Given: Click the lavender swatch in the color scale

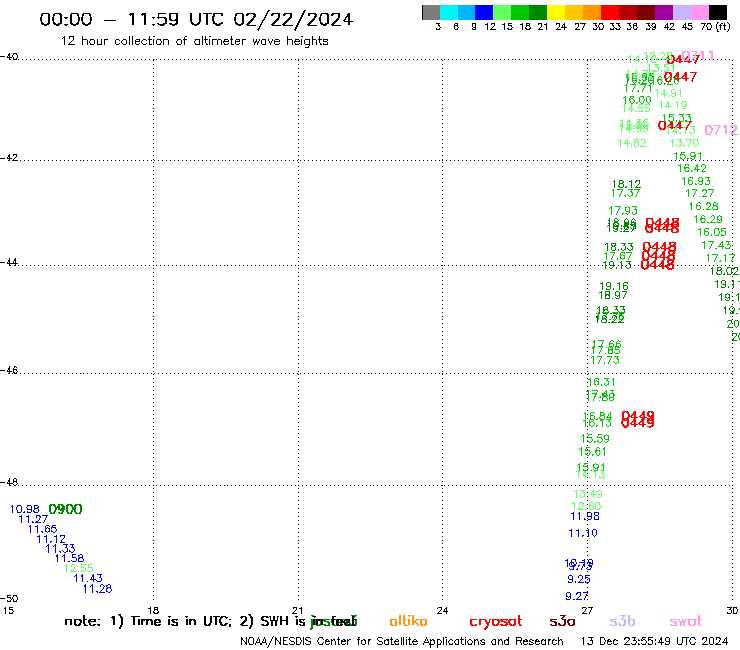Looking at the screenshot, I should (681, 12).
